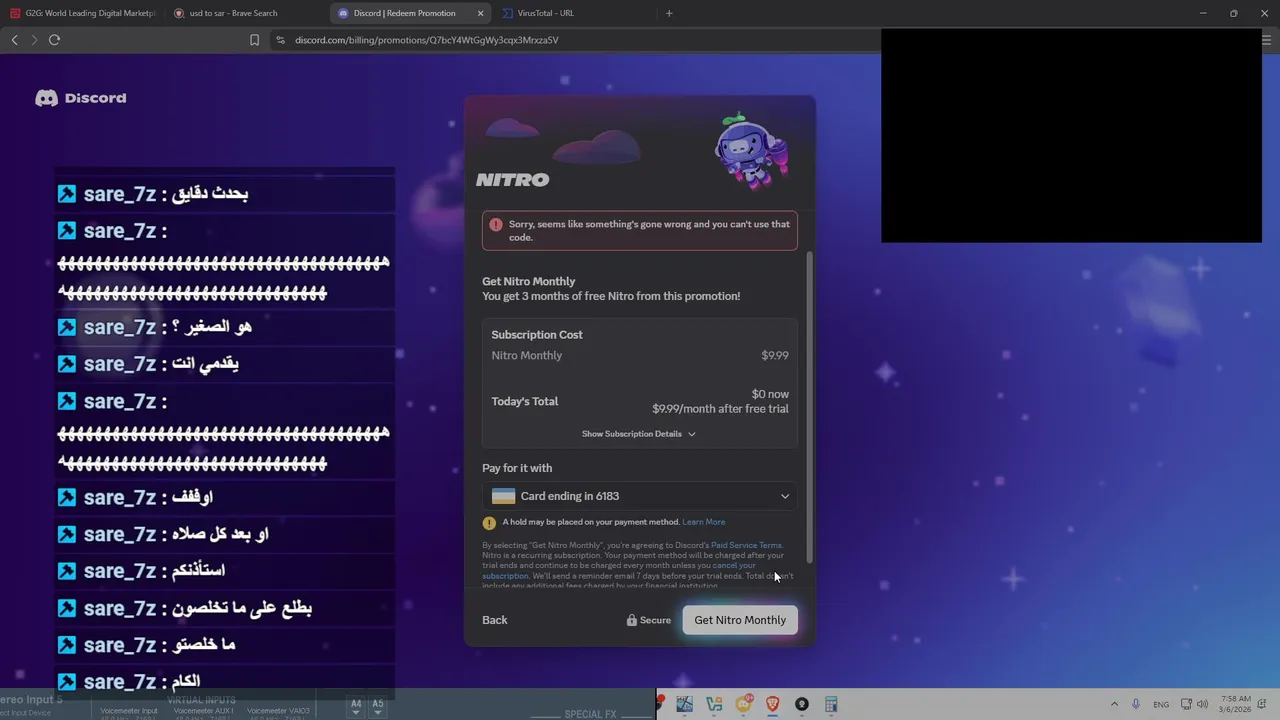The height and width of the screenshot is (720, 1280).
Task: Open the Paid Service Terms link
Action: click(746, 545)
